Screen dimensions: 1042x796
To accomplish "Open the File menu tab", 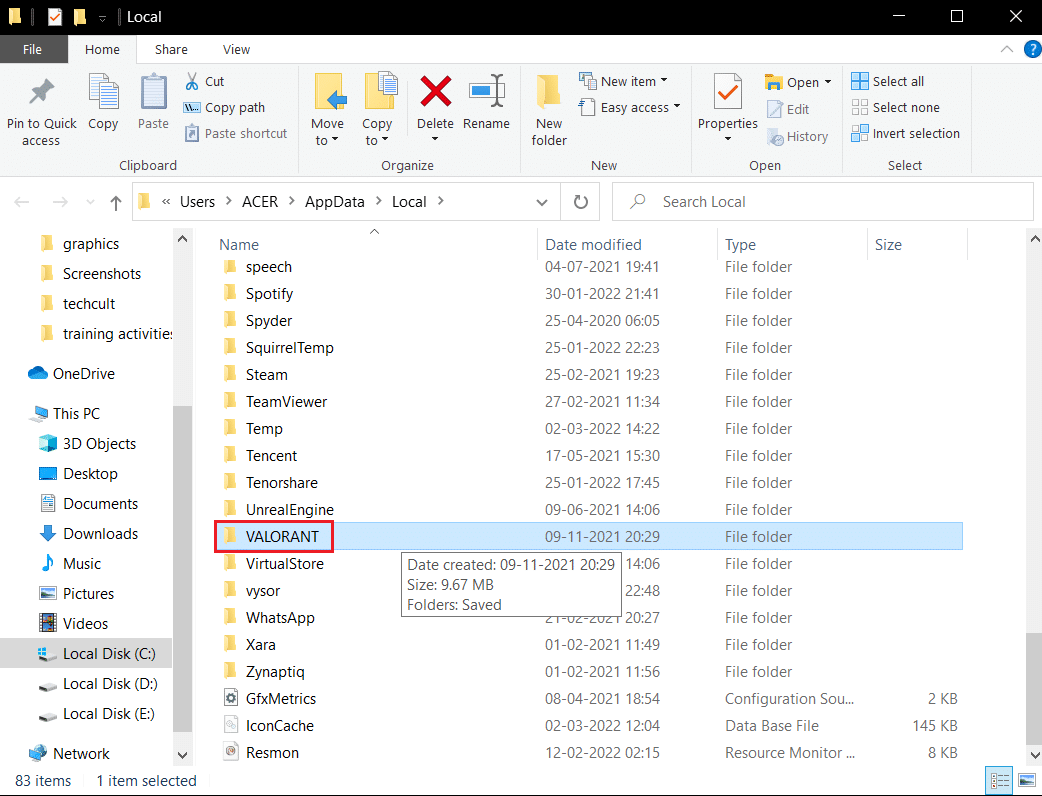I will [33, 49].
